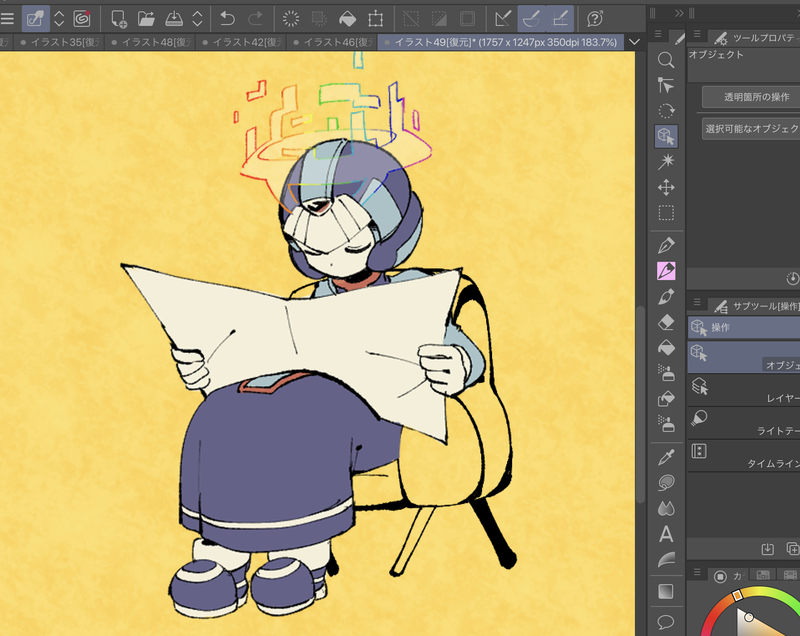The width and height of the screenshot is (800, 636).
Task: Open the Clip Studio launcher icon
Action: coord(35,19)
